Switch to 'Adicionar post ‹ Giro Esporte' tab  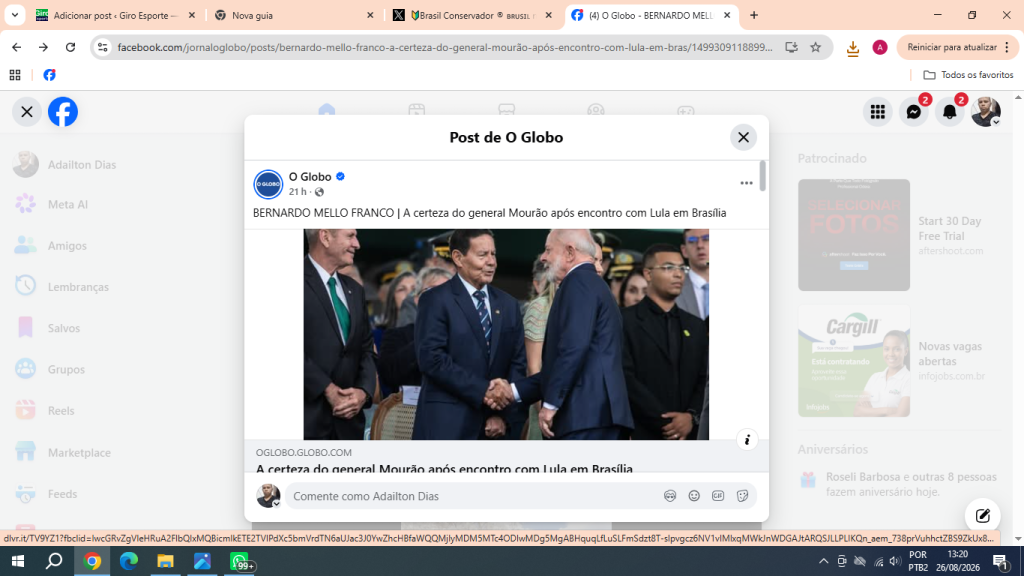pos(115,15)
